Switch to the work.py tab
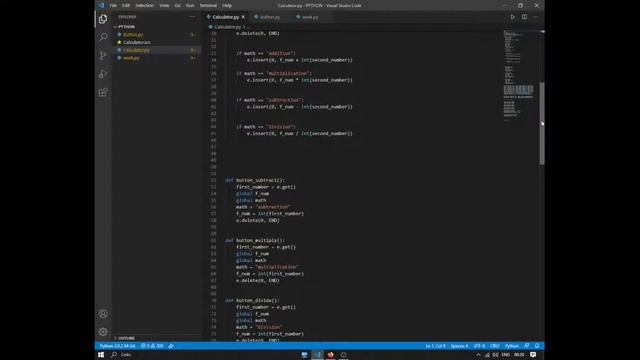The image size is (640, 360). pyautogui.click(x=311, y=17)
